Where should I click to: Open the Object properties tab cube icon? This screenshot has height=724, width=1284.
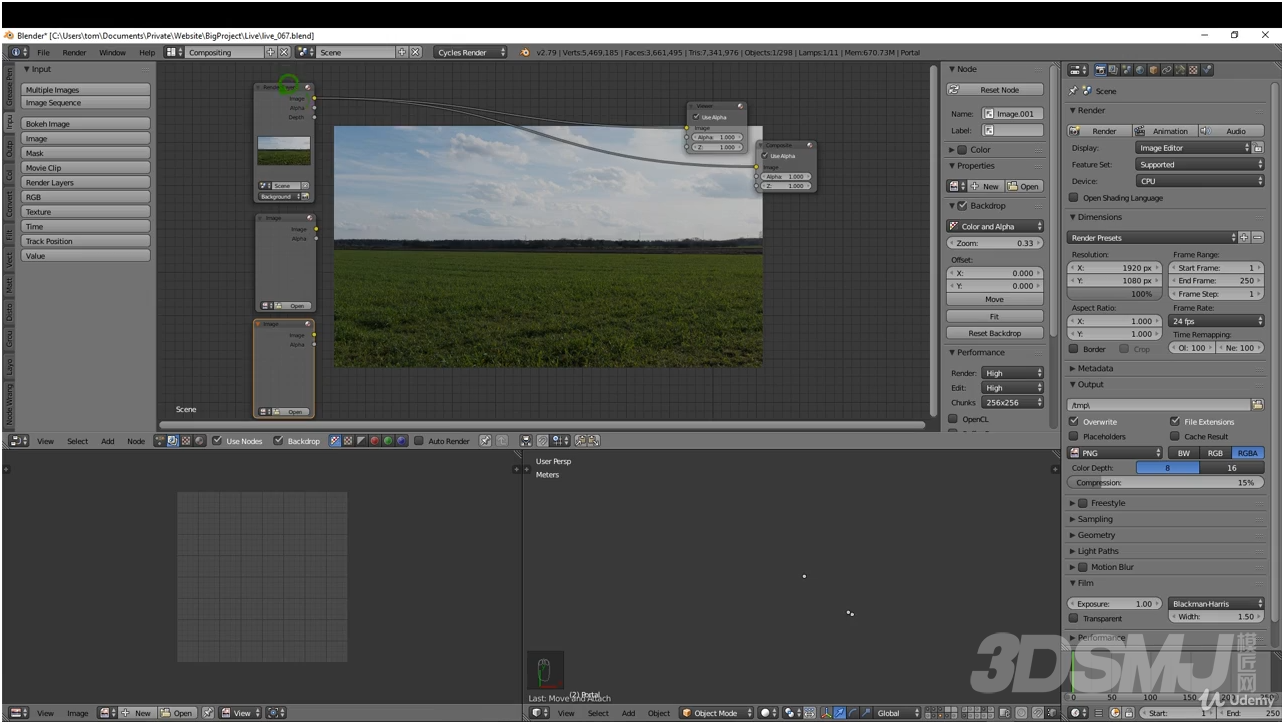(1153, 70)
